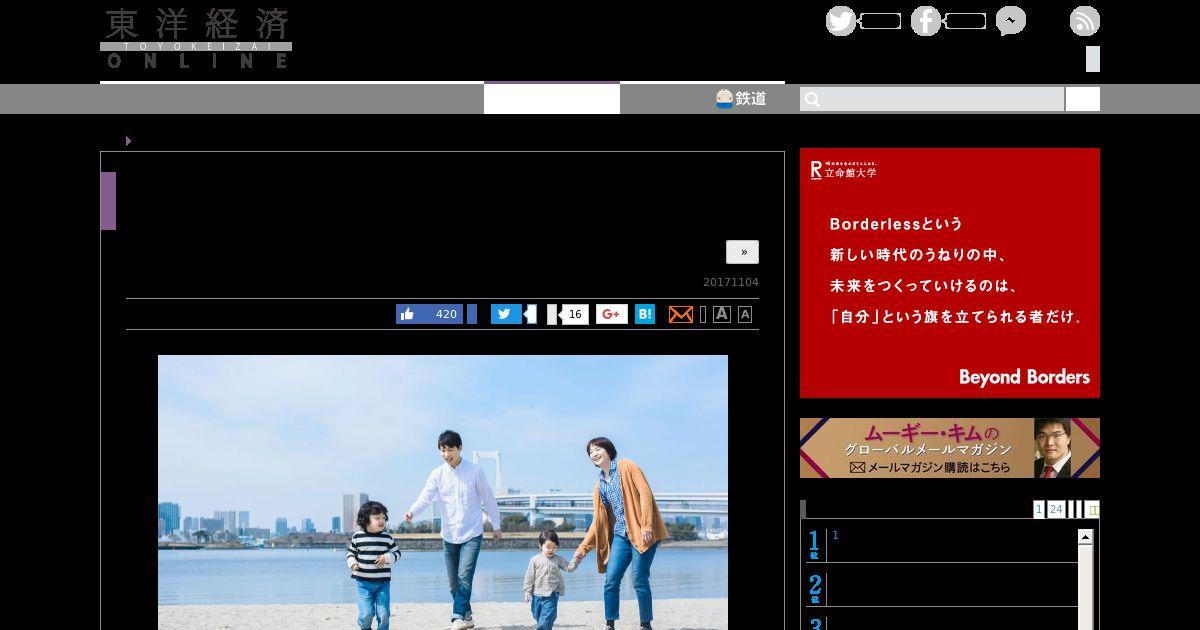Click the small light button below the RSS icon
The height and width of the screenshot is (630, 1200).
[1093, 59]
